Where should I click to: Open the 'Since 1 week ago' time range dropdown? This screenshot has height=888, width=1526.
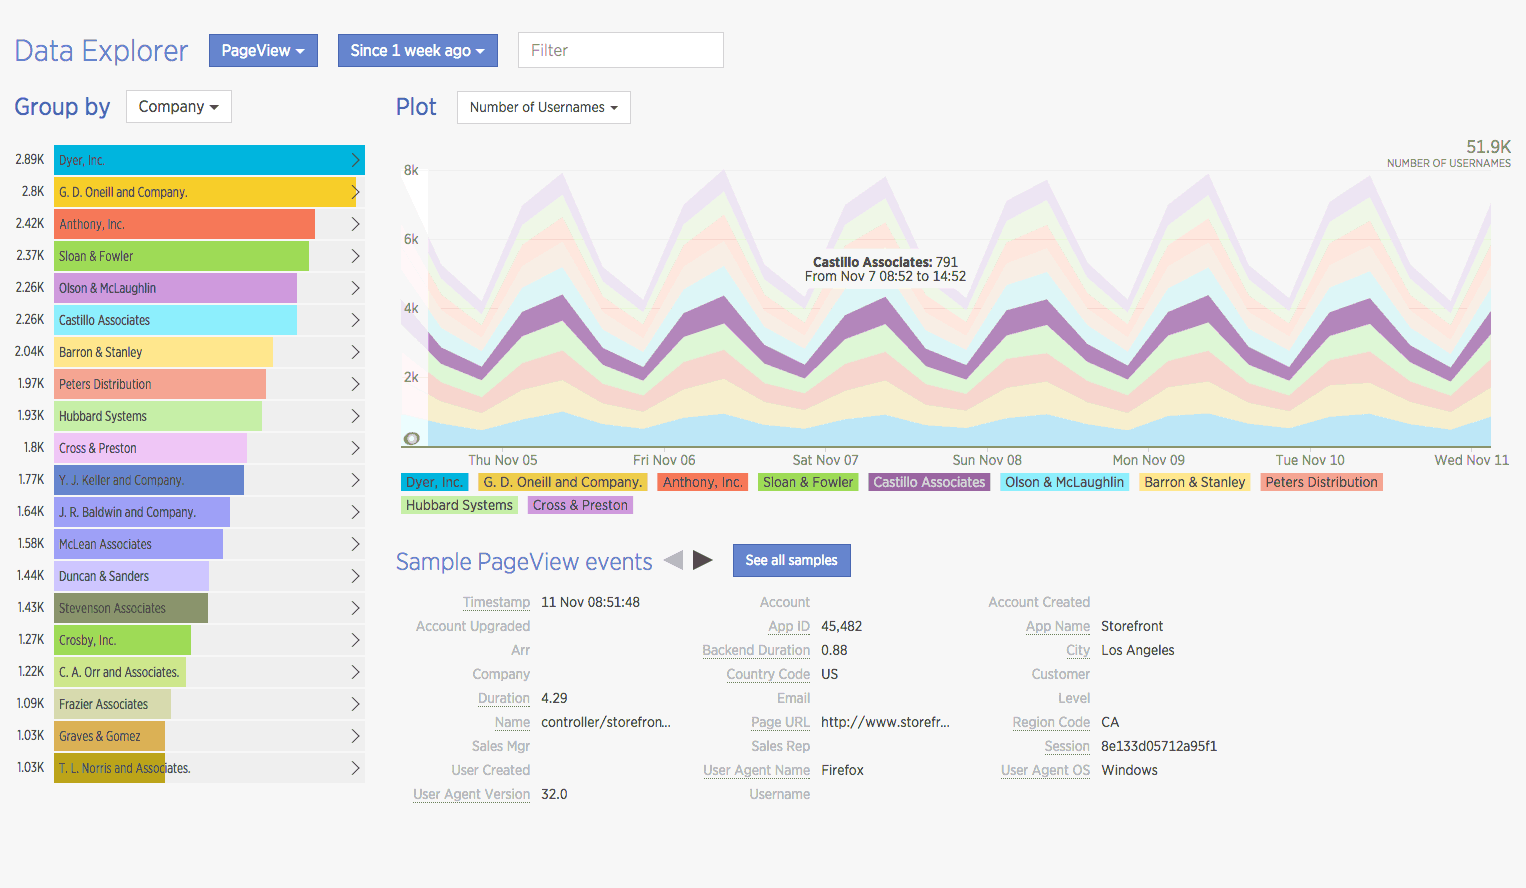[x=417, y=50]
